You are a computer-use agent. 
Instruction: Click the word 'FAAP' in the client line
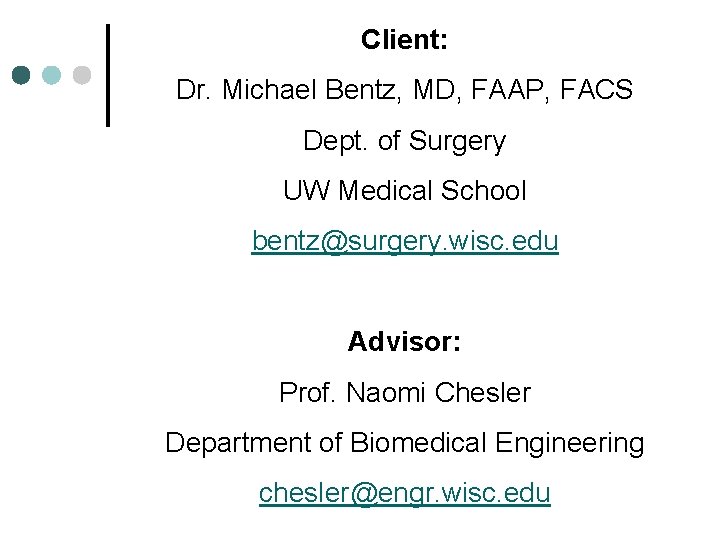[x=508, y=91]
